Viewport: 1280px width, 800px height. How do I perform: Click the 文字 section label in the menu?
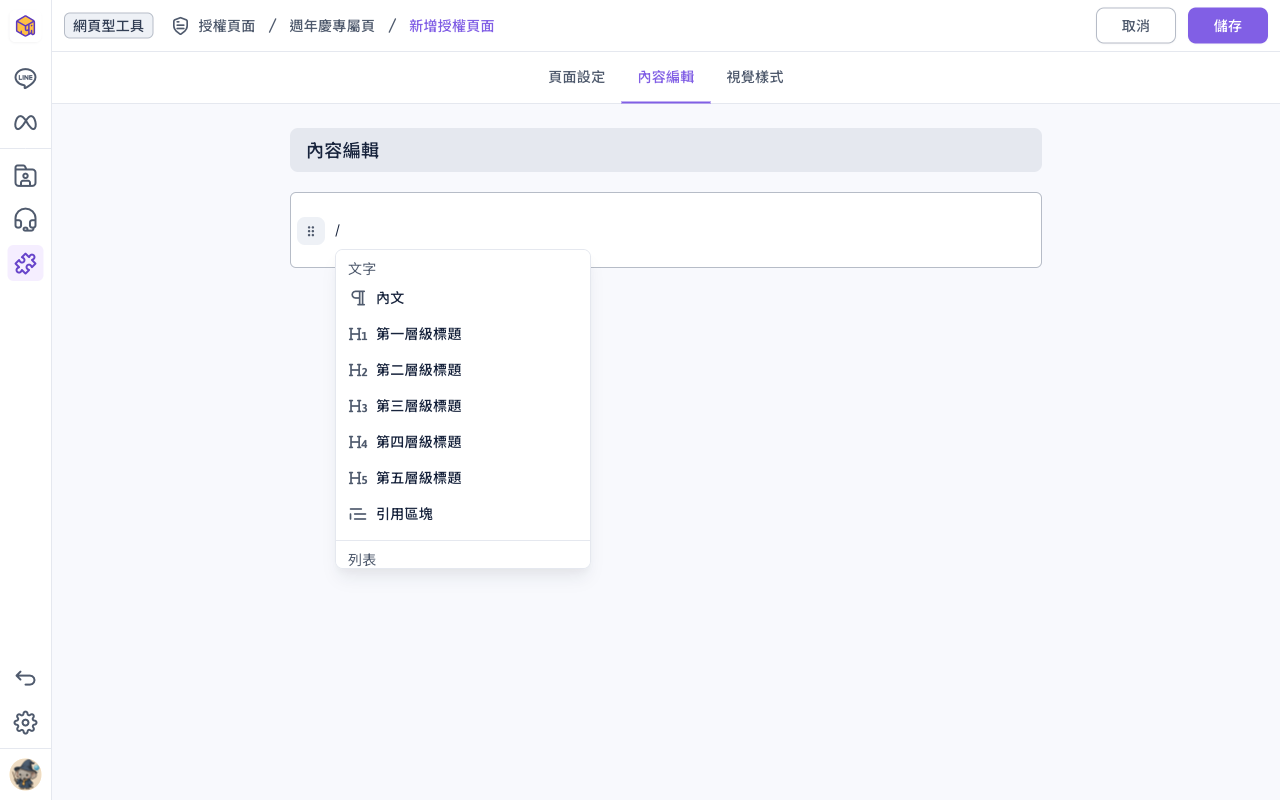[362, 269]
